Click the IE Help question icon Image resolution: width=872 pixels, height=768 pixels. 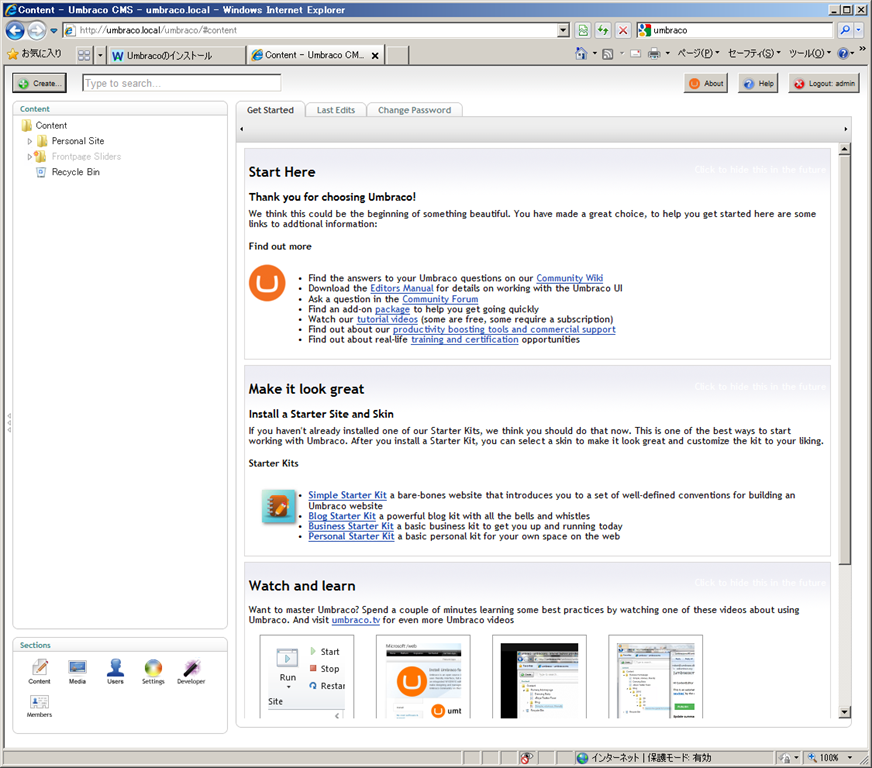click(843, 53)
